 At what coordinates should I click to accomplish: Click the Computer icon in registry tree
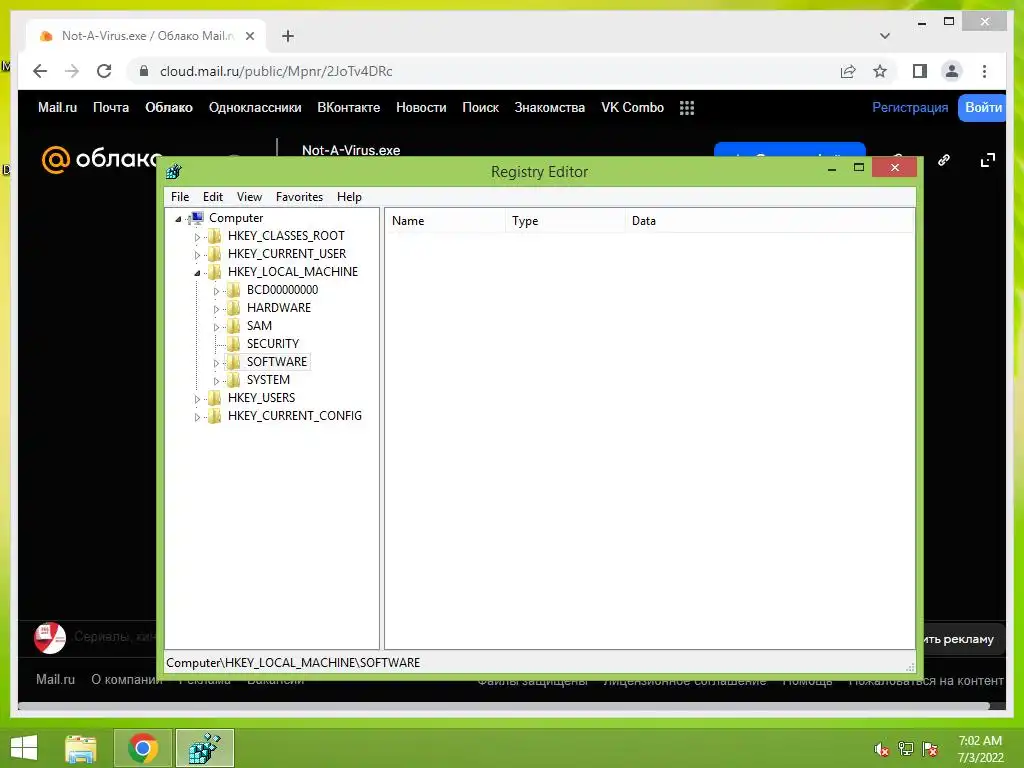[197, 217]
